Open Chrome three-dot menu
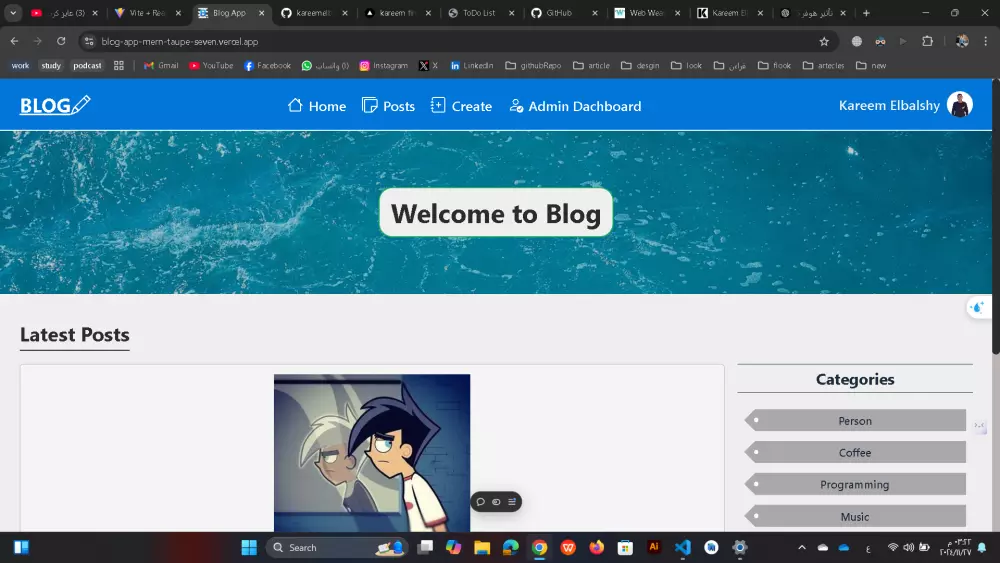The image size is (1000, 563). (986, 41)
